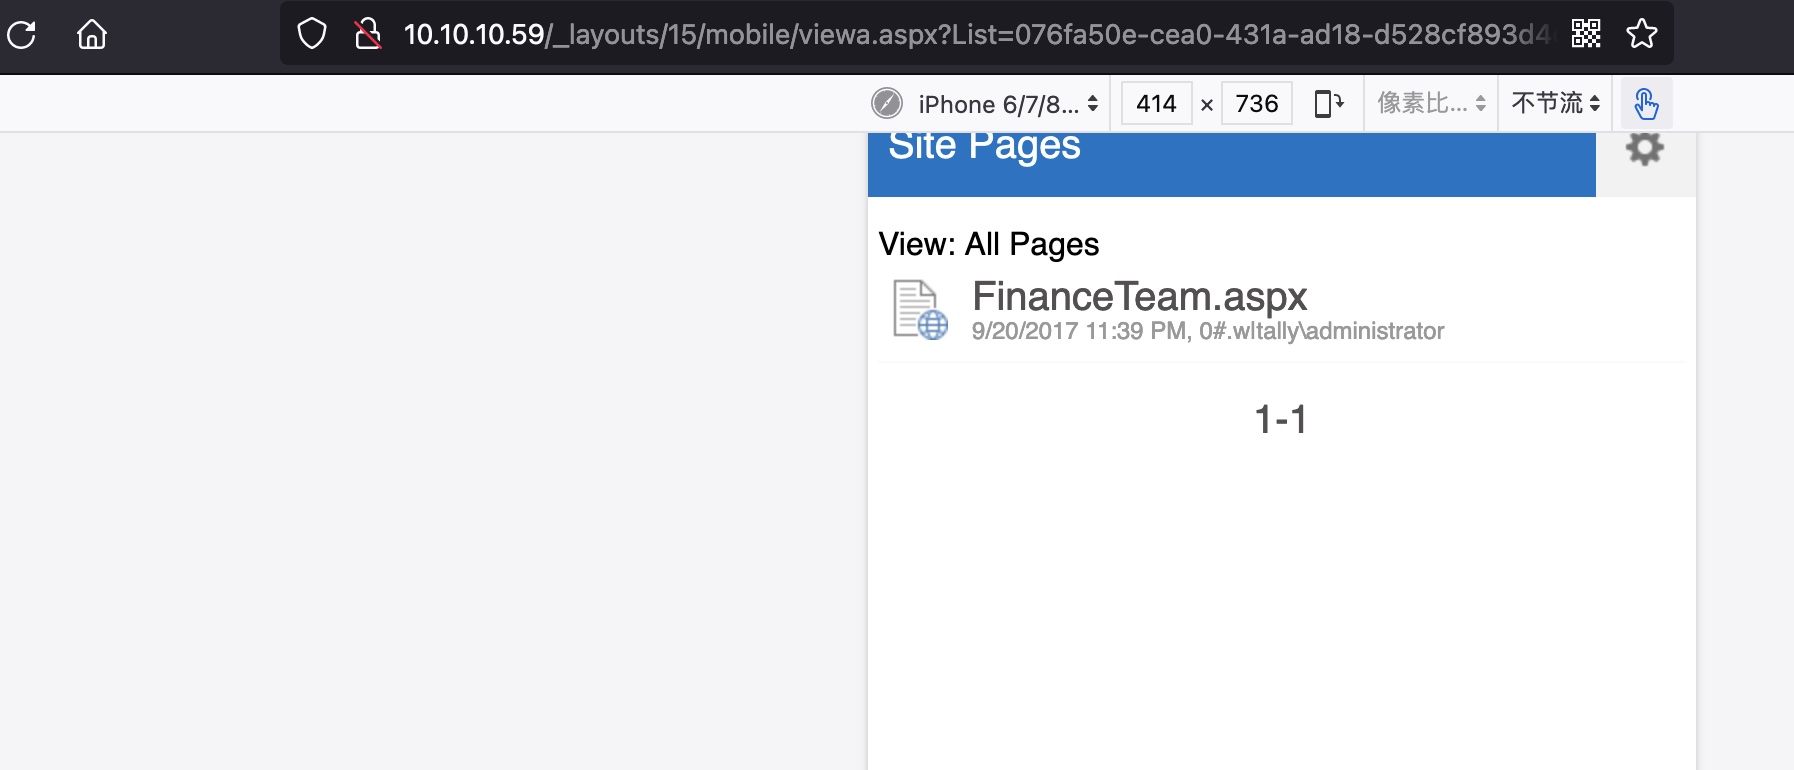
Task: Toggle touch simulation hand icon
Action: 1646,104
